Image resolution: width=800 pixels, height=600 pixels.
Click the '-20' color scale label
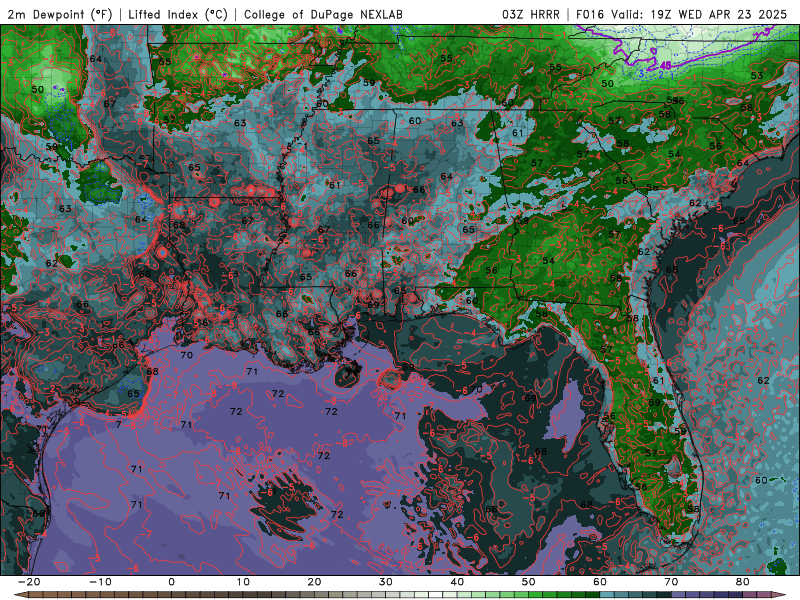click(x=29, y=582)
